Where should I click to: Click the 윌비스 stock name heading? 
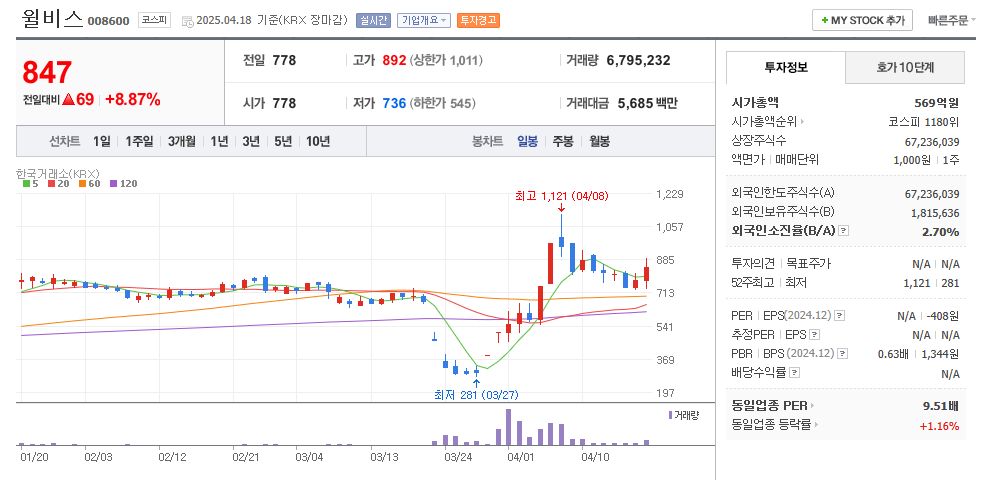pos(52,19)
